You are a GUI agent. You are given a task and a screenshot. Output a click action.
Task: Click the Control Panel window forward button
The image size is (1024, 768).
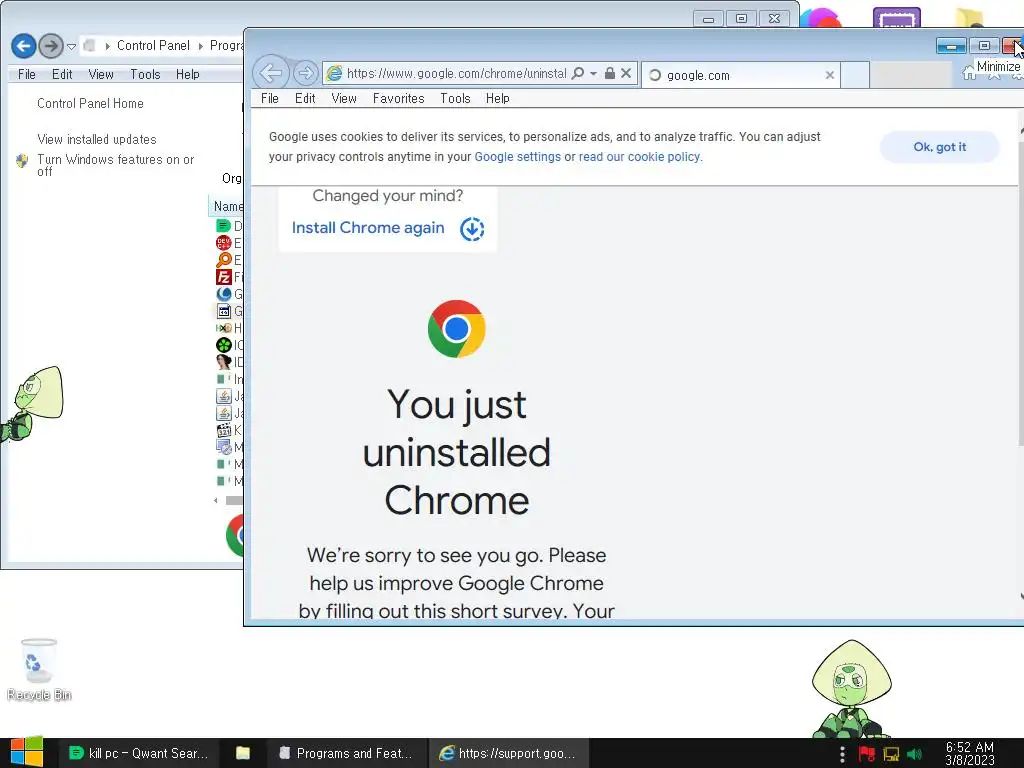click(x=51, y=46)
